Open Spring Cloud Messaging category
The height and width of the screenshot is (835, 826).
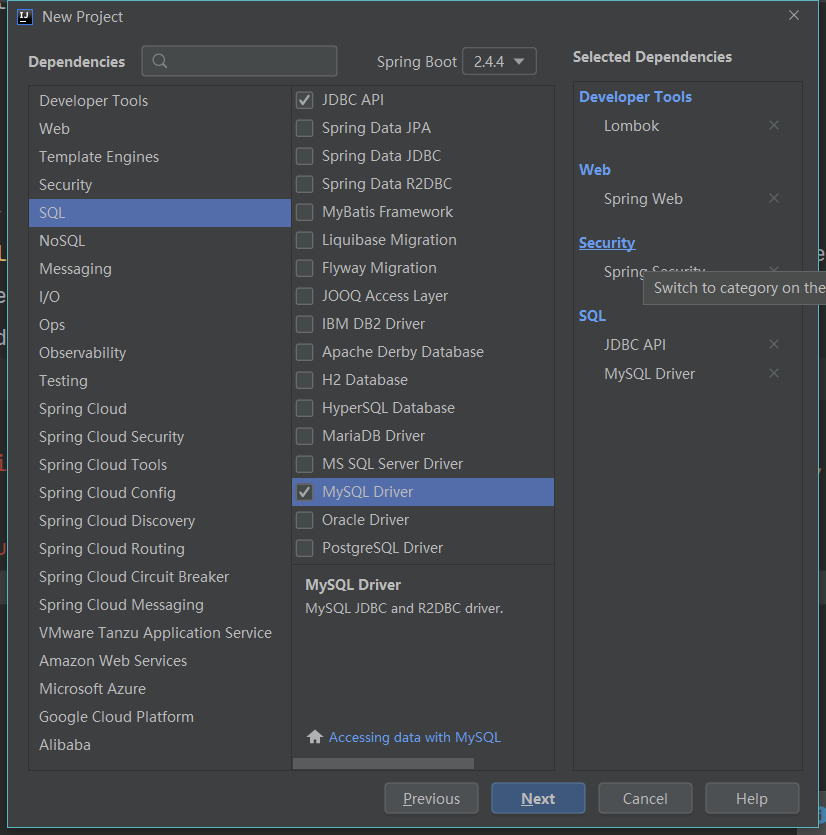click(x=160, y=605)
